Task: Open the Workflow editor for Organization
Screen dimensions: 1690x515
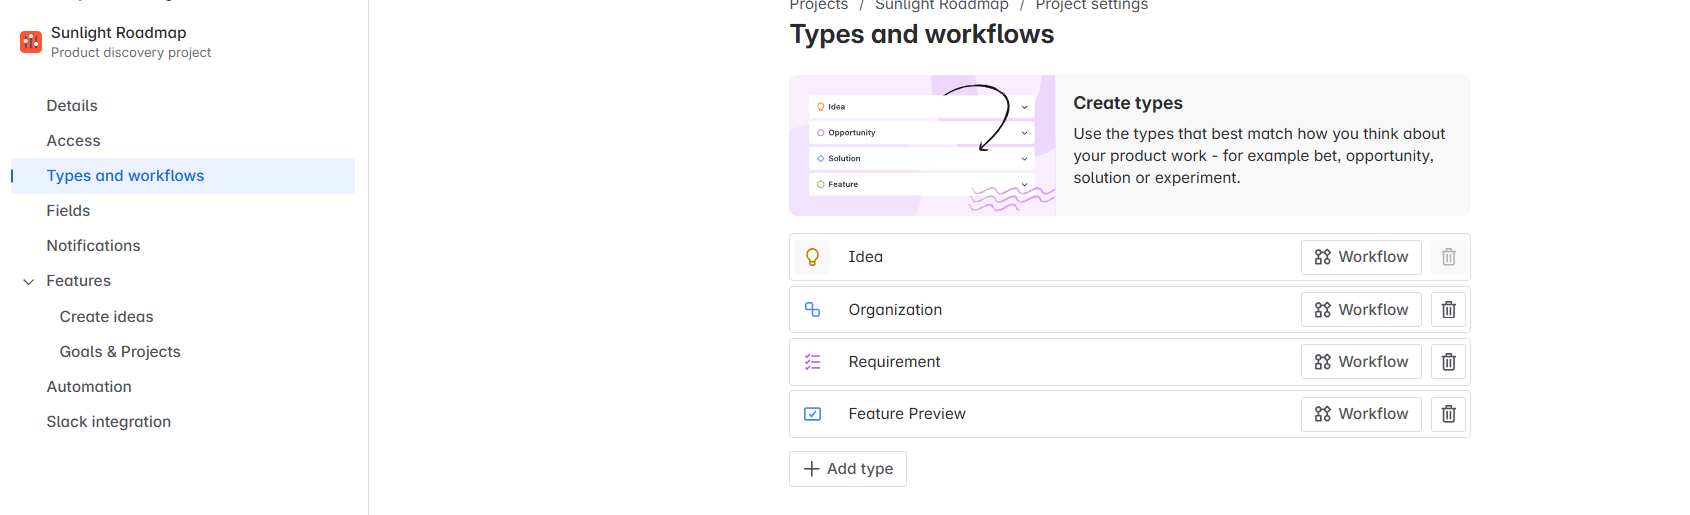Action: [x=1361, y=310]
